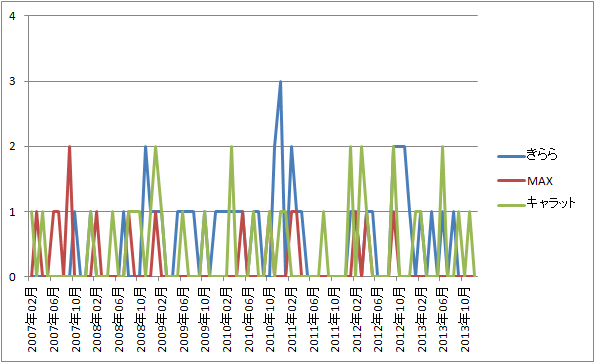Click the red MAX peak reaching 2
The width and height of the screenshot is (595, 363).
pyautogui.click(x=69, y=147)
